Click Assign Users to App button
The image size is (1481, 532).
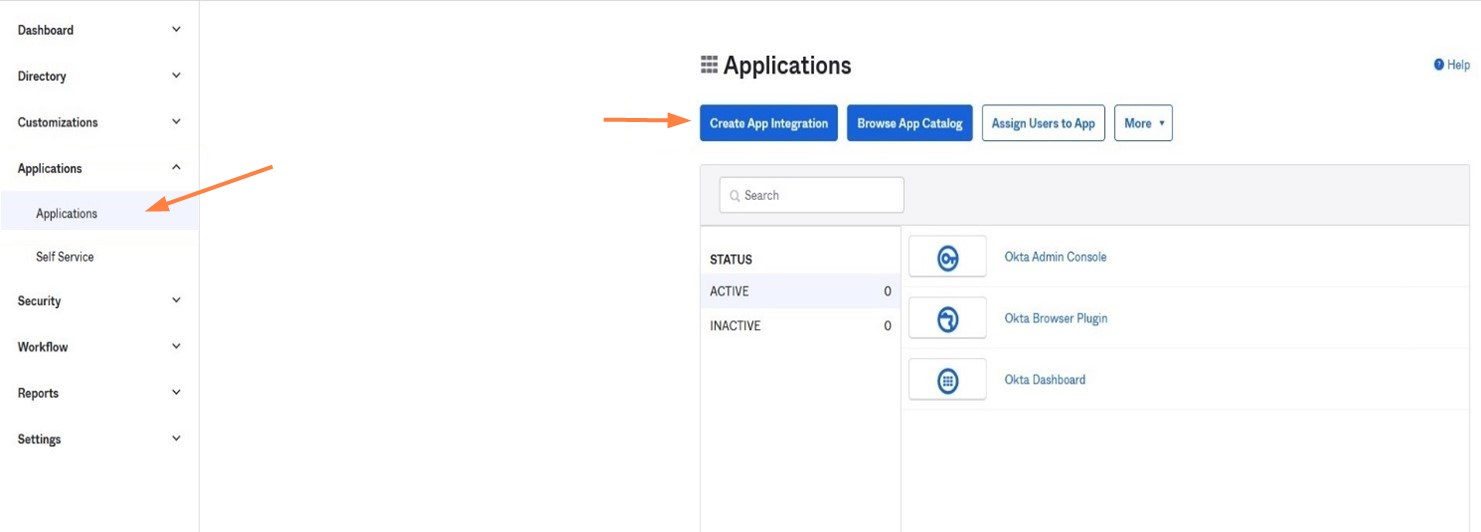click(1043, 123)
